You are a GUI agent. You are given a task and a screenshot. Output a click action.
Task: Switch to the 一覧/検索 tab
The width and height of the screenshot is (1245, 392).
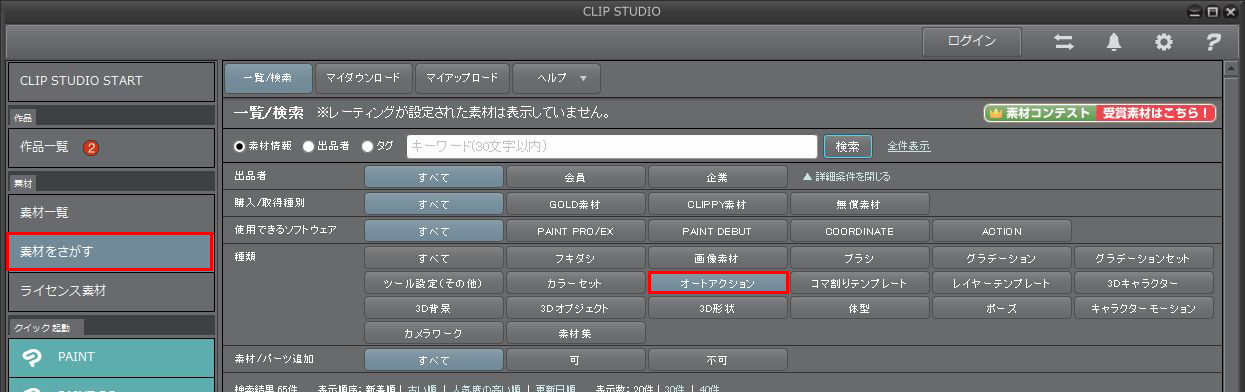pyautogui.click(x=268, y=78)
